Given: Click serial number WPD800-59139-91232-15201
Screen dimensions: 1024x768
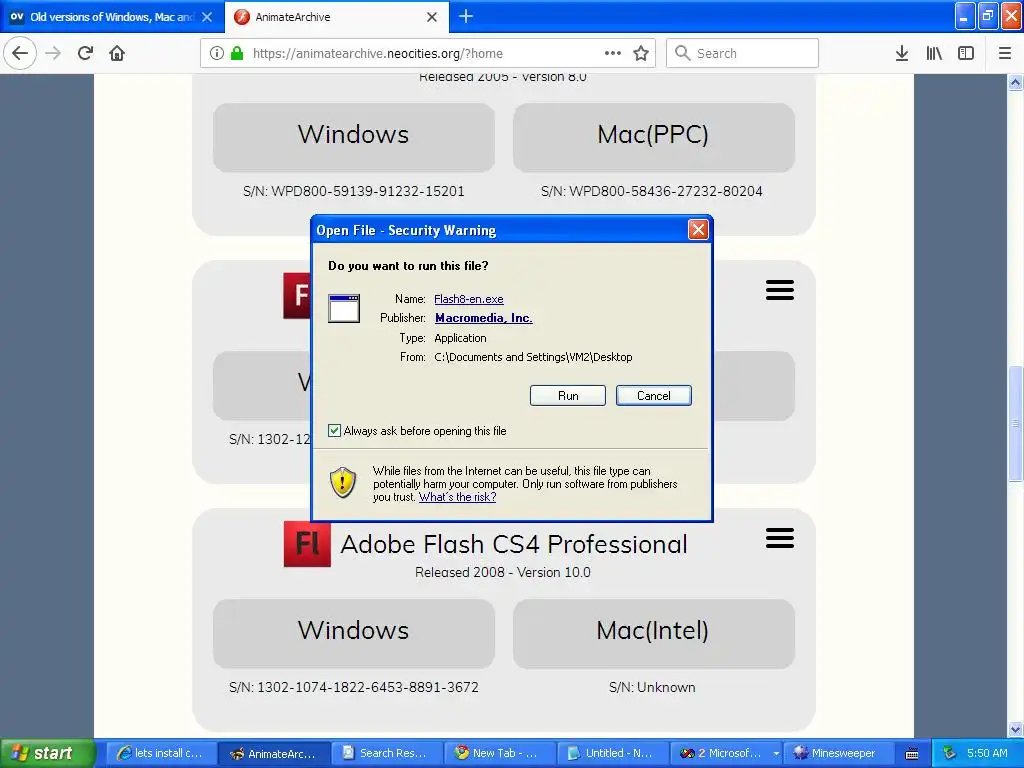Looking at the screenshot, I should (x=353, y=191).
